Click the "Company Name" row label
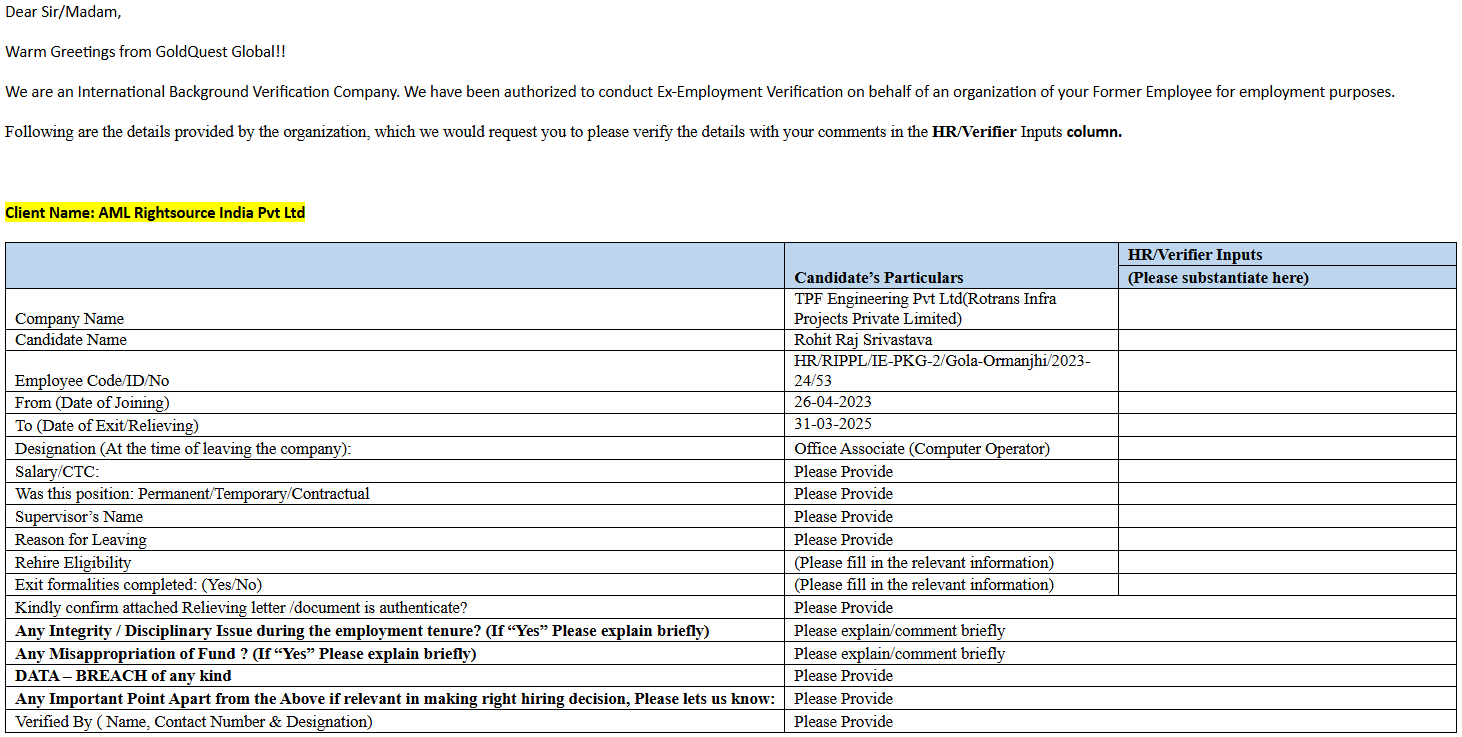The height and width of the screenshot is (737, 1462). point(70,319)
